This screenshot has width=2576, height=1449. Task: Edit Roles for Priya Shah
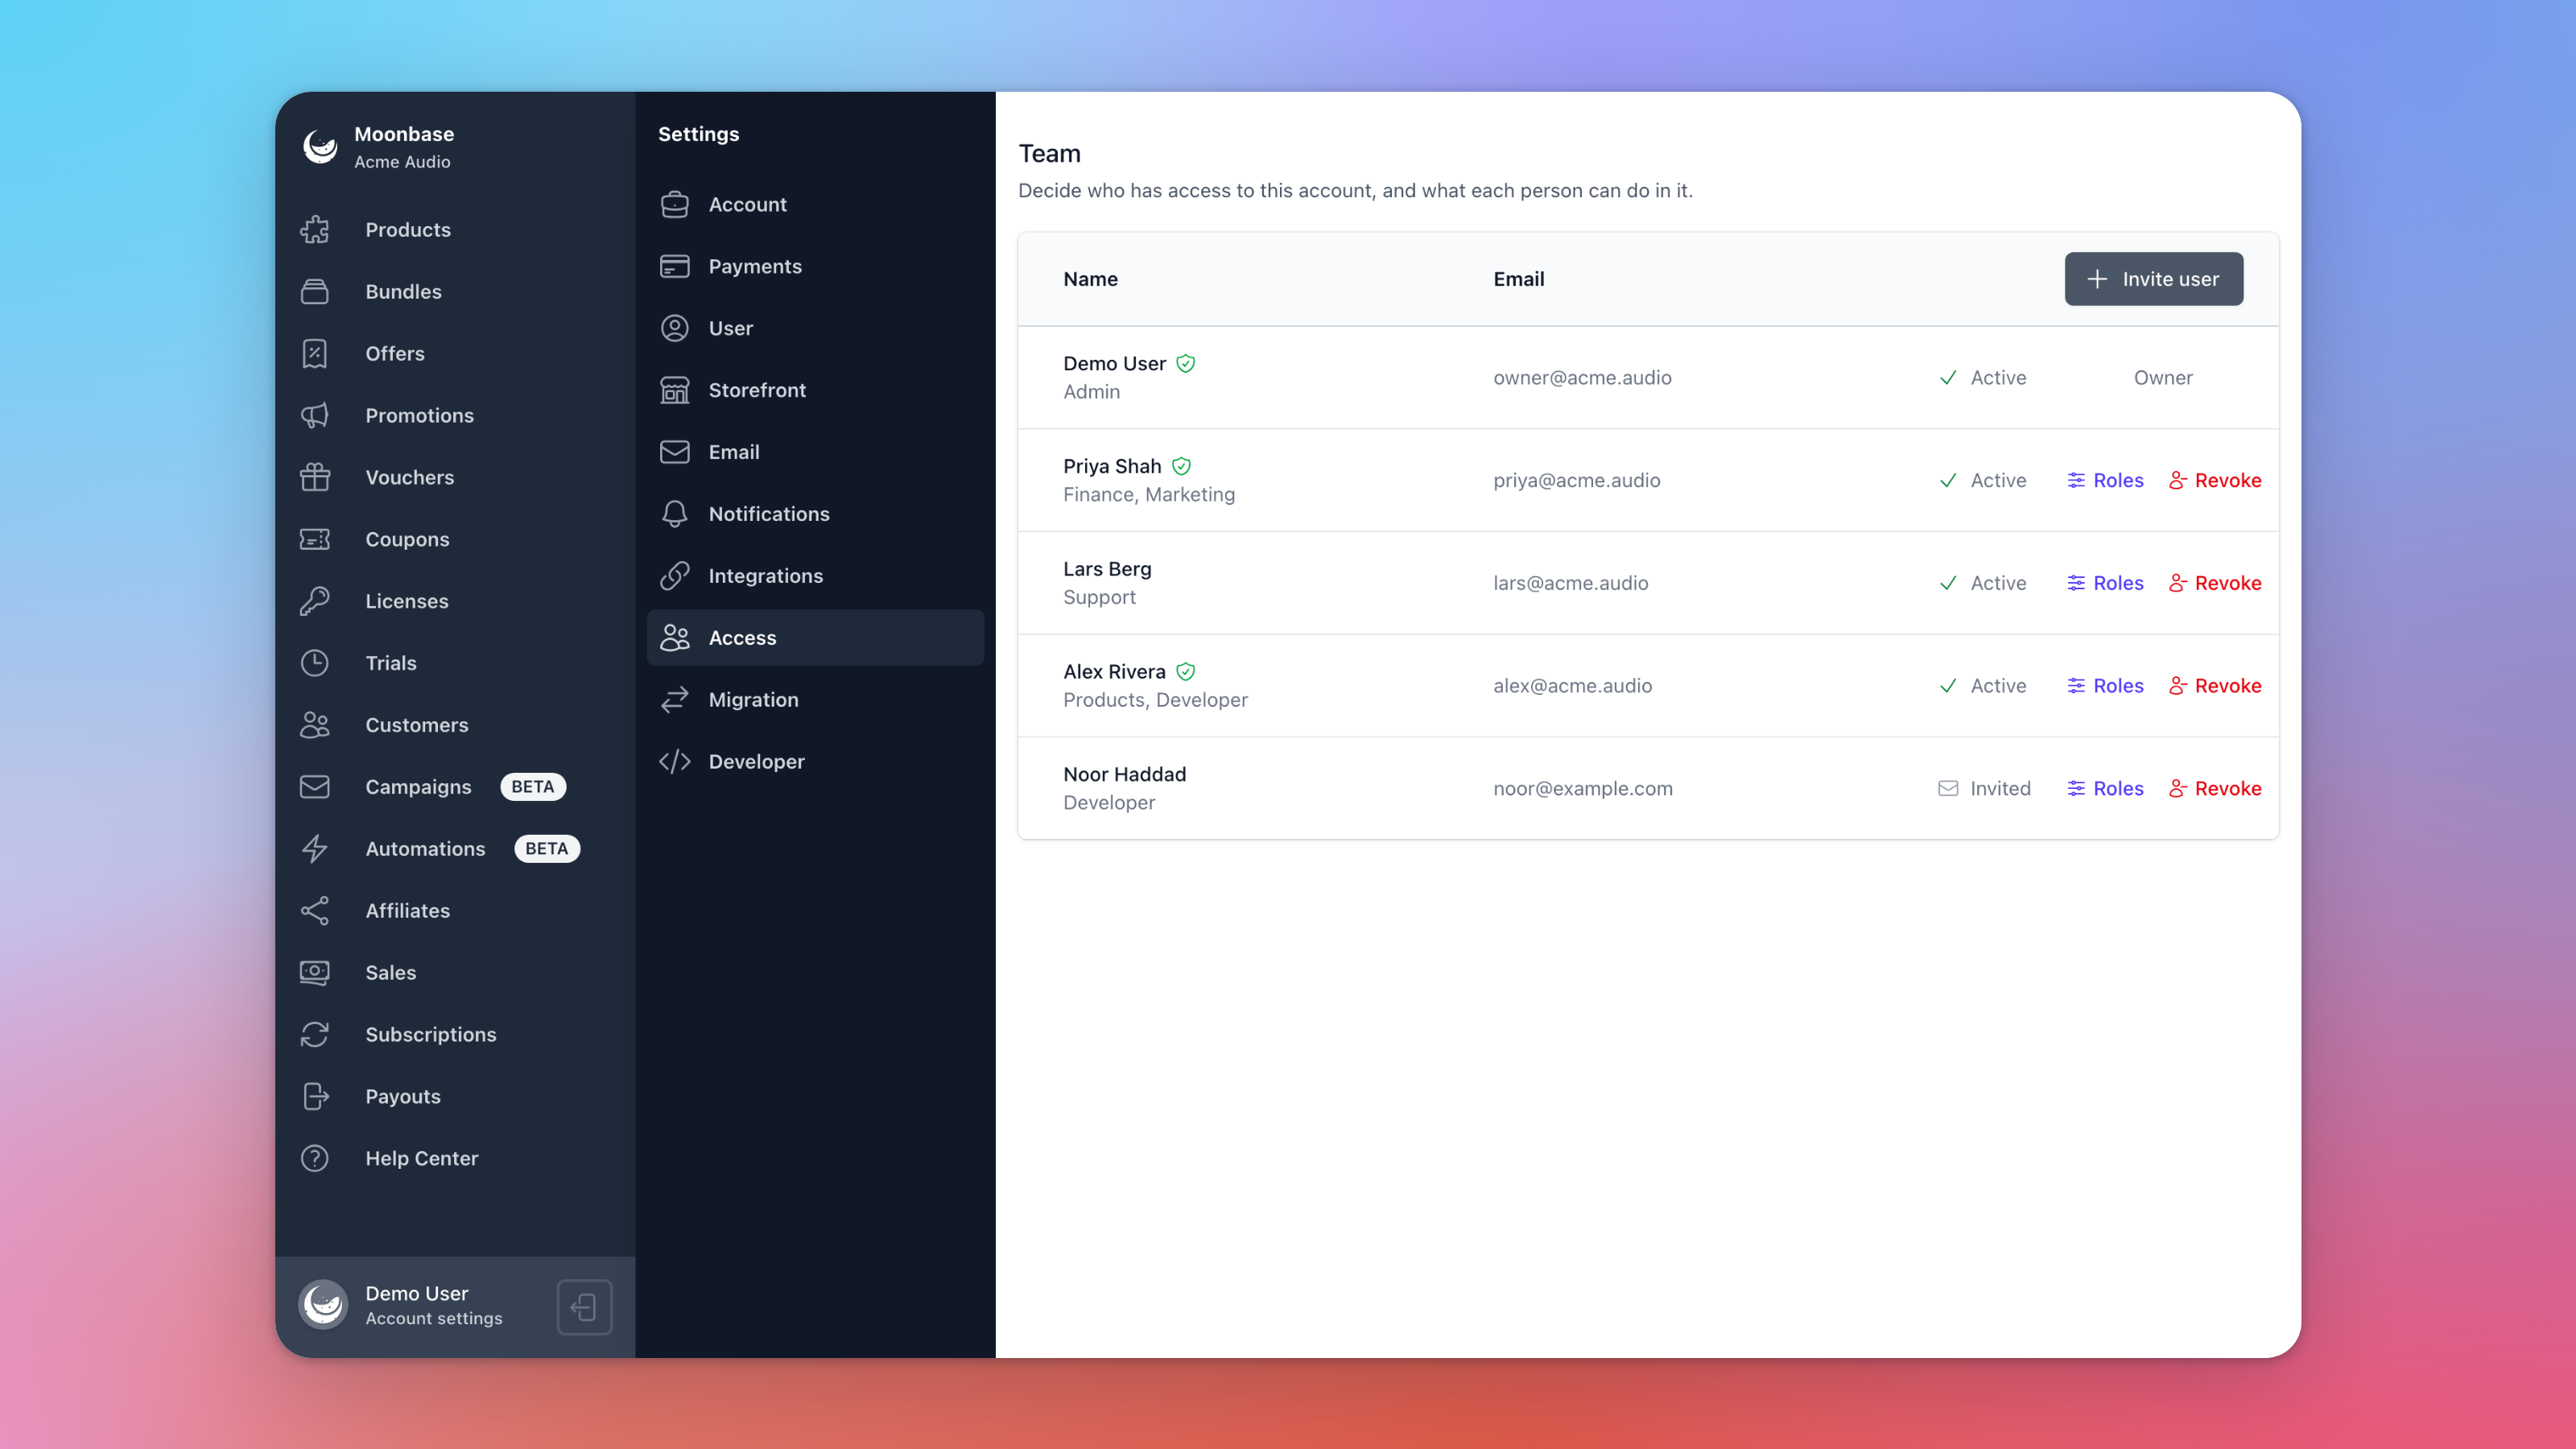tap(2105, 481)
